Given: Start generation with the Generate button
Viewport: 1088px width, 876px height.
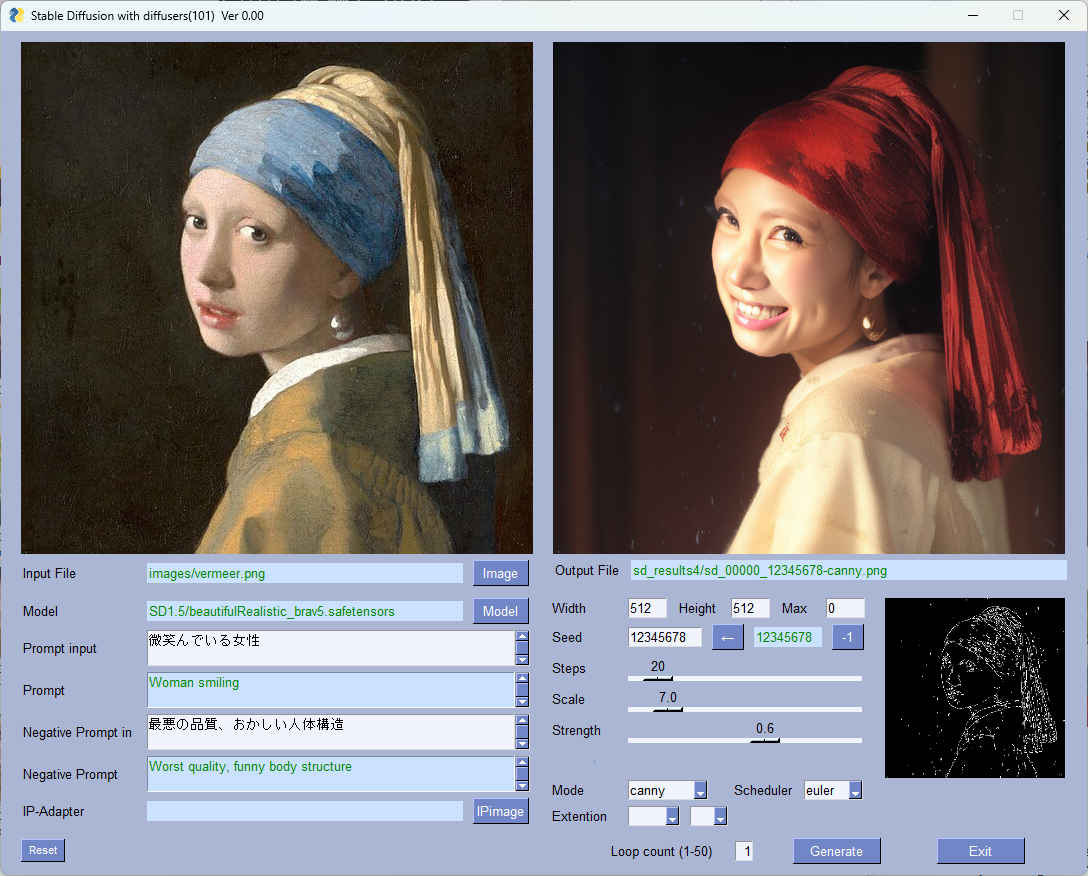Looking at the screenshot, I should click(836, 851).
